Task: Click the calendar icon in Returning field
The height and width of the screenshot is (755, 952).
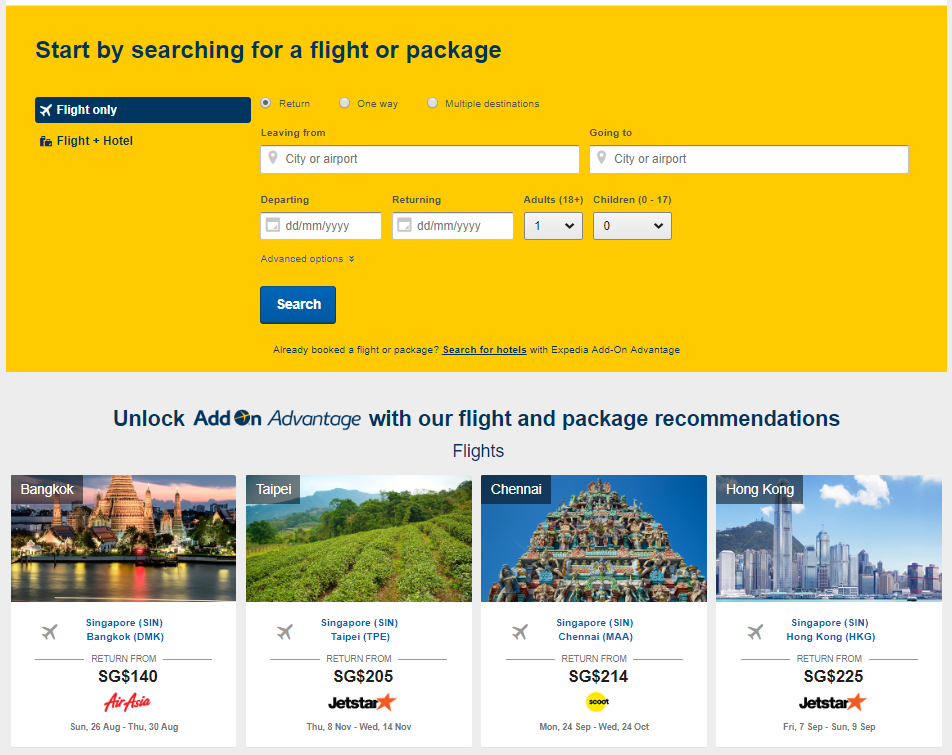Action: [403, 226]
